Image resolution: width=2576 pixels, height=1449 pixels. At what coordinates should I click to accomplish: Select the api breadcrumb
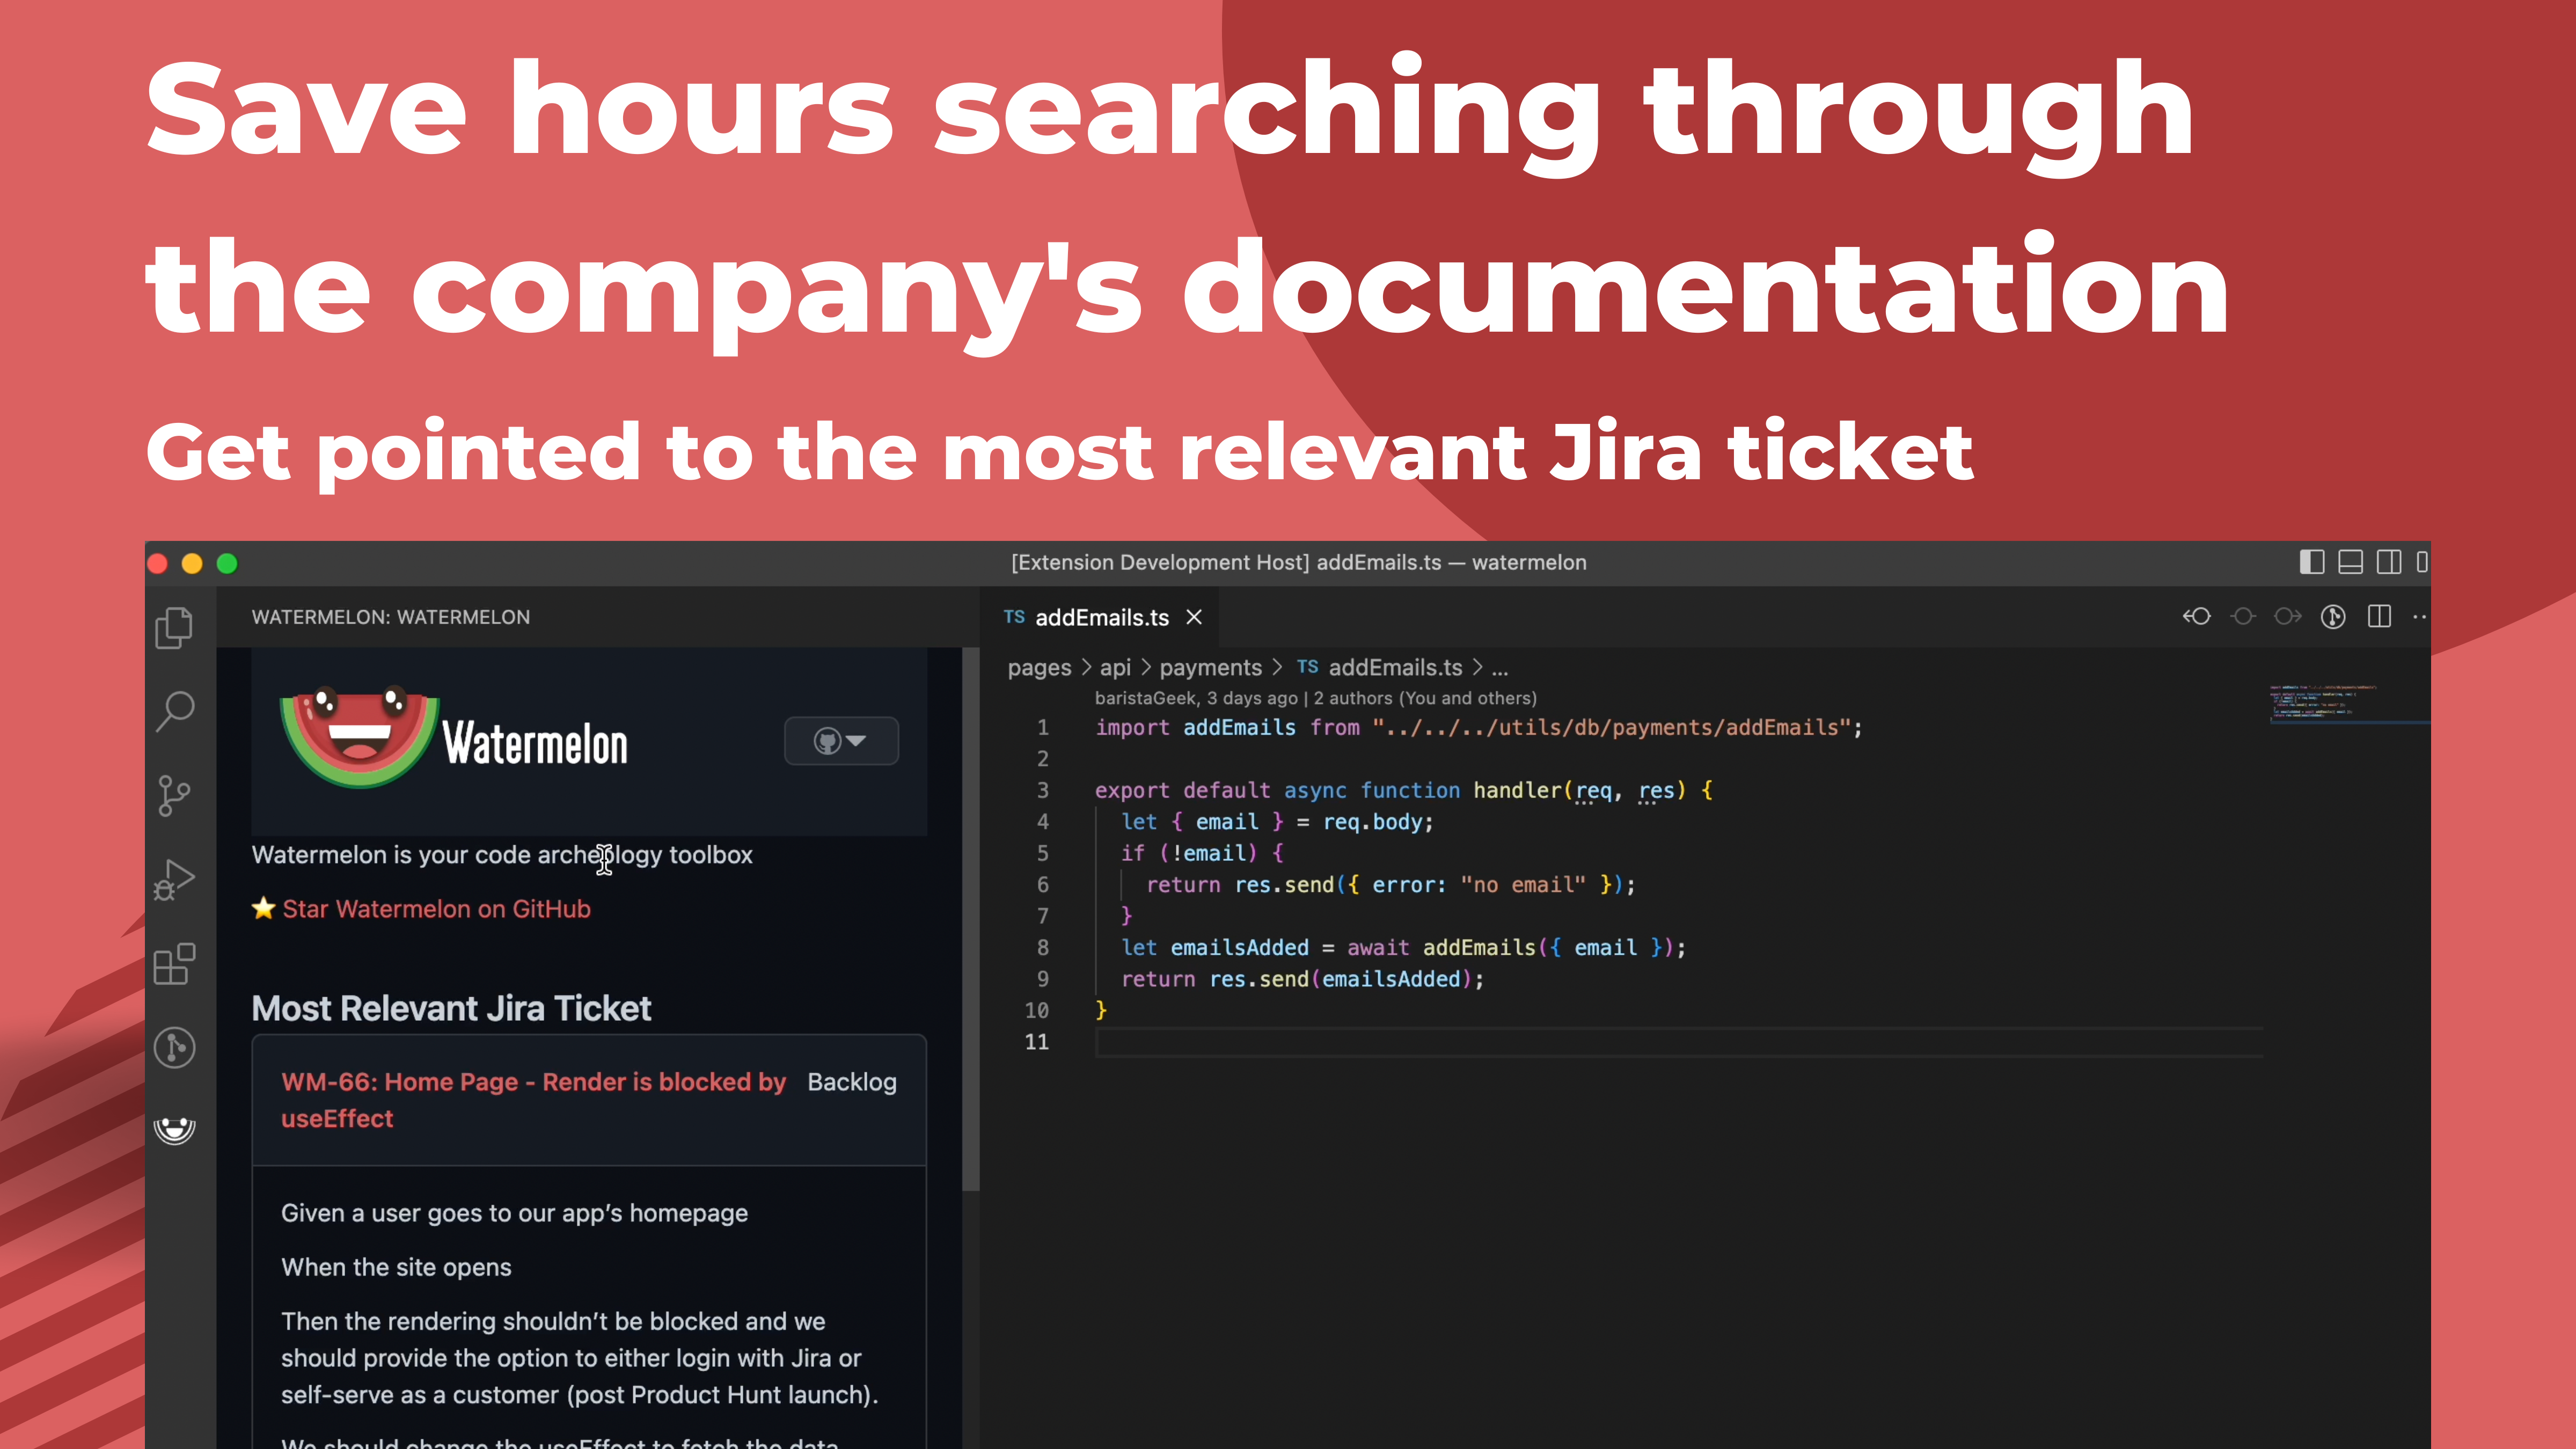(1115, 668)
